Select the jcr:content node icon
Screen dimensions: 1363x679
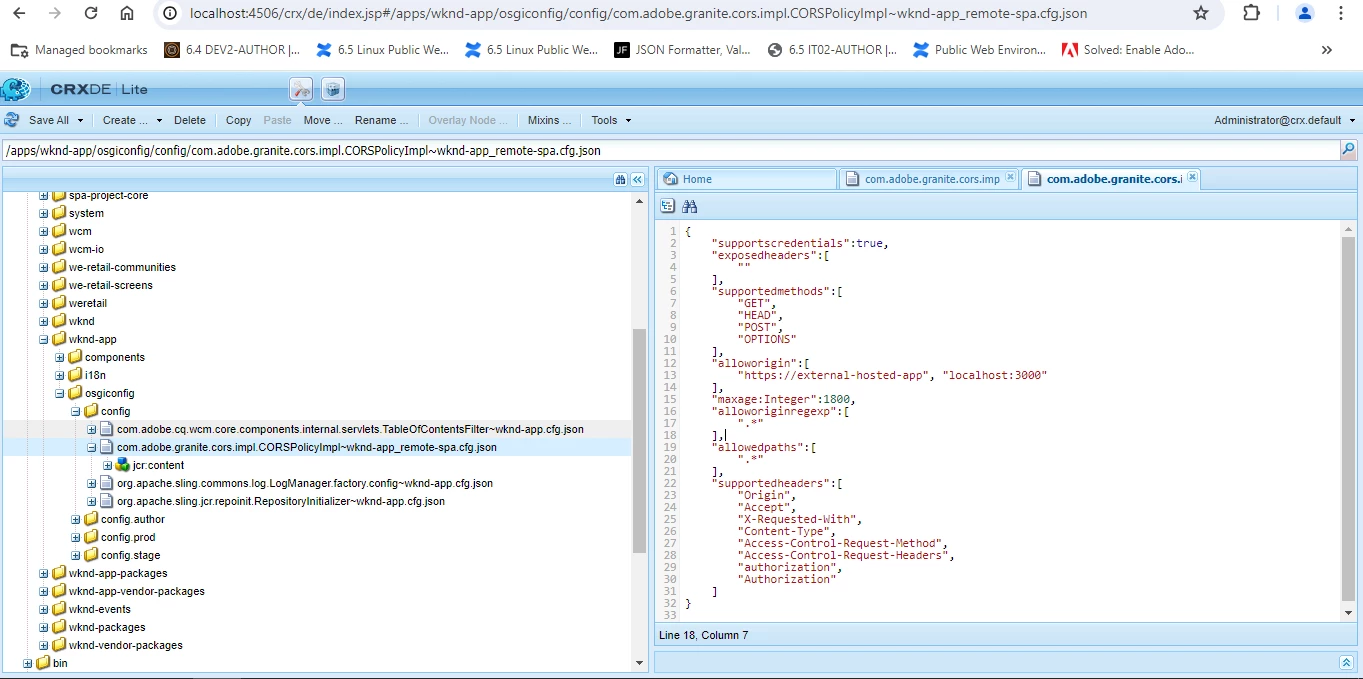[123, 465]
